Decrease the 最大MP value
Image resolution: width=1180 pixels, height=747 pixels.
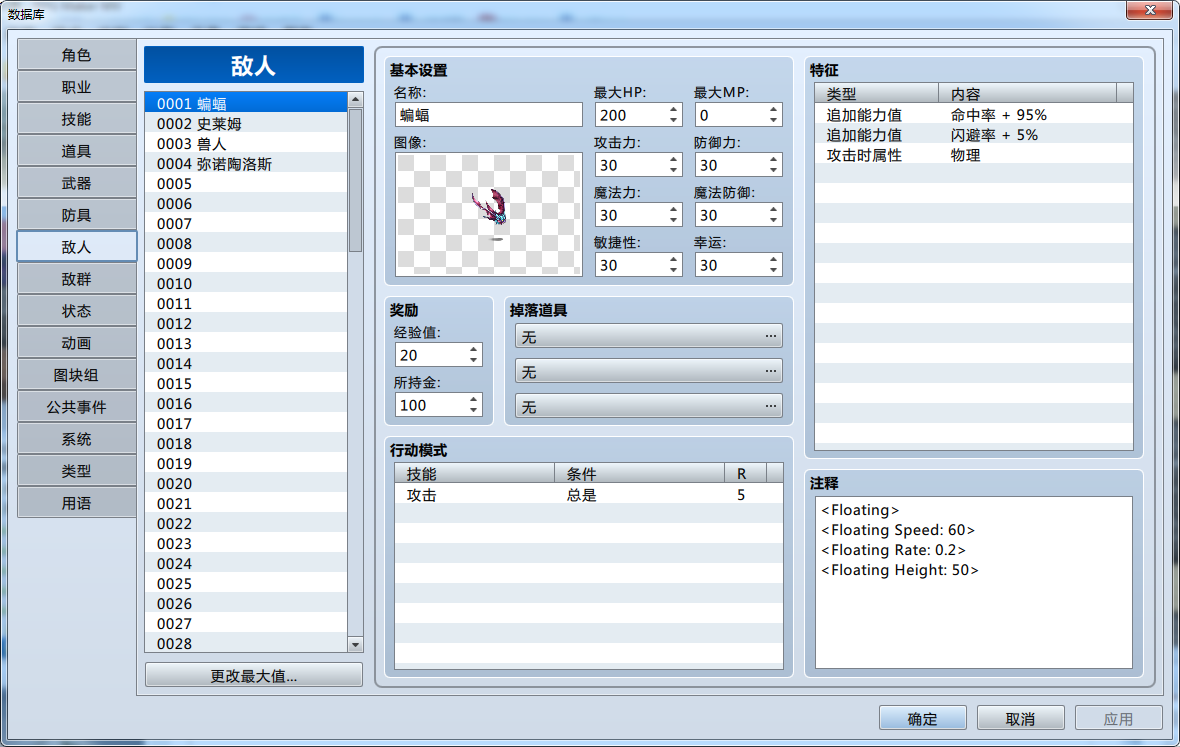(x=774, y=120)
